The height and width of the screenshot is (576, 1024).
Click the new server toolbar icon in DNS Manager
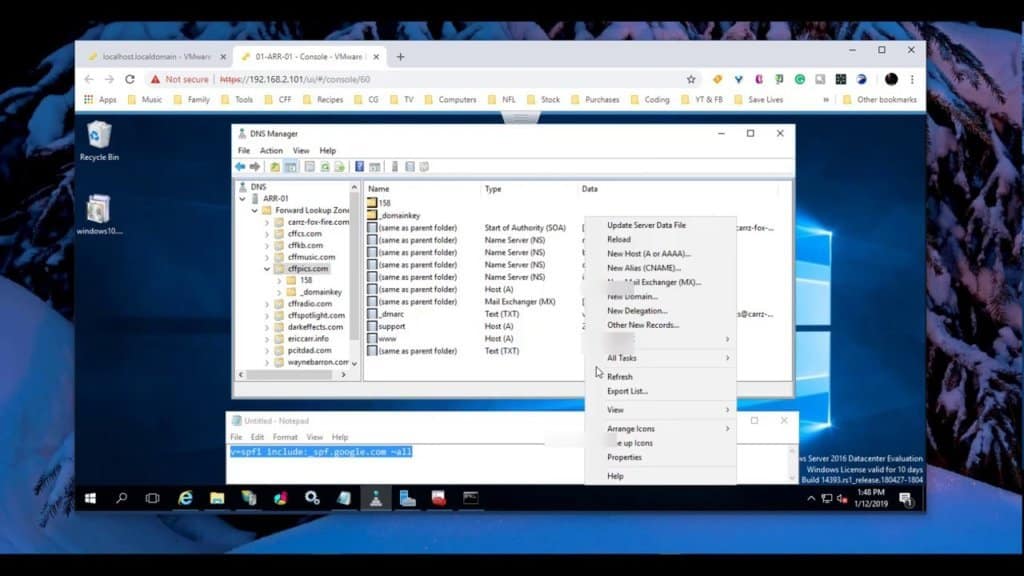[x=394, y=167]
